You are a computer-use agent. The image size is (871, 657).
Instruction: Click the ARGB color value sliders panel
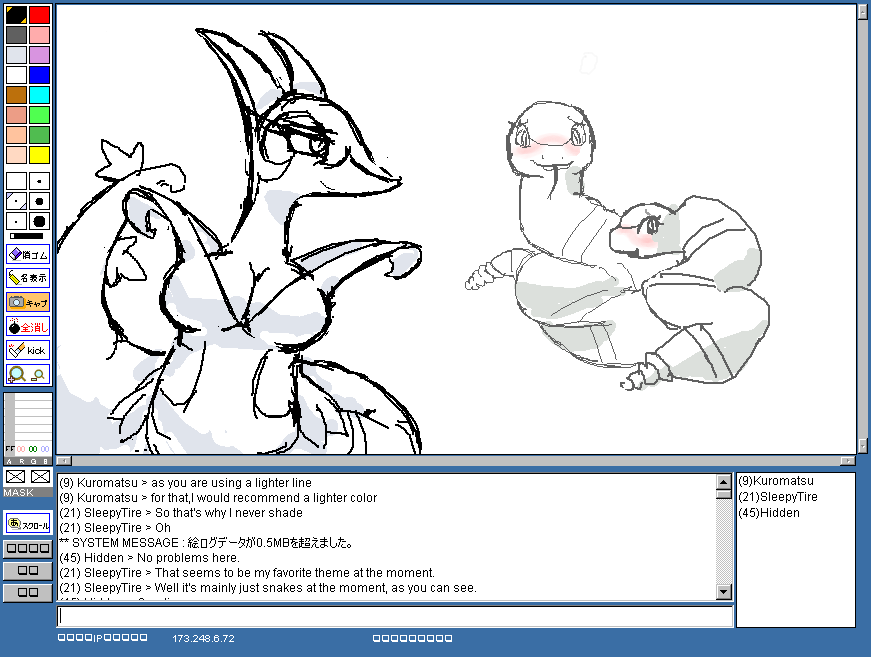click(28, 428)
